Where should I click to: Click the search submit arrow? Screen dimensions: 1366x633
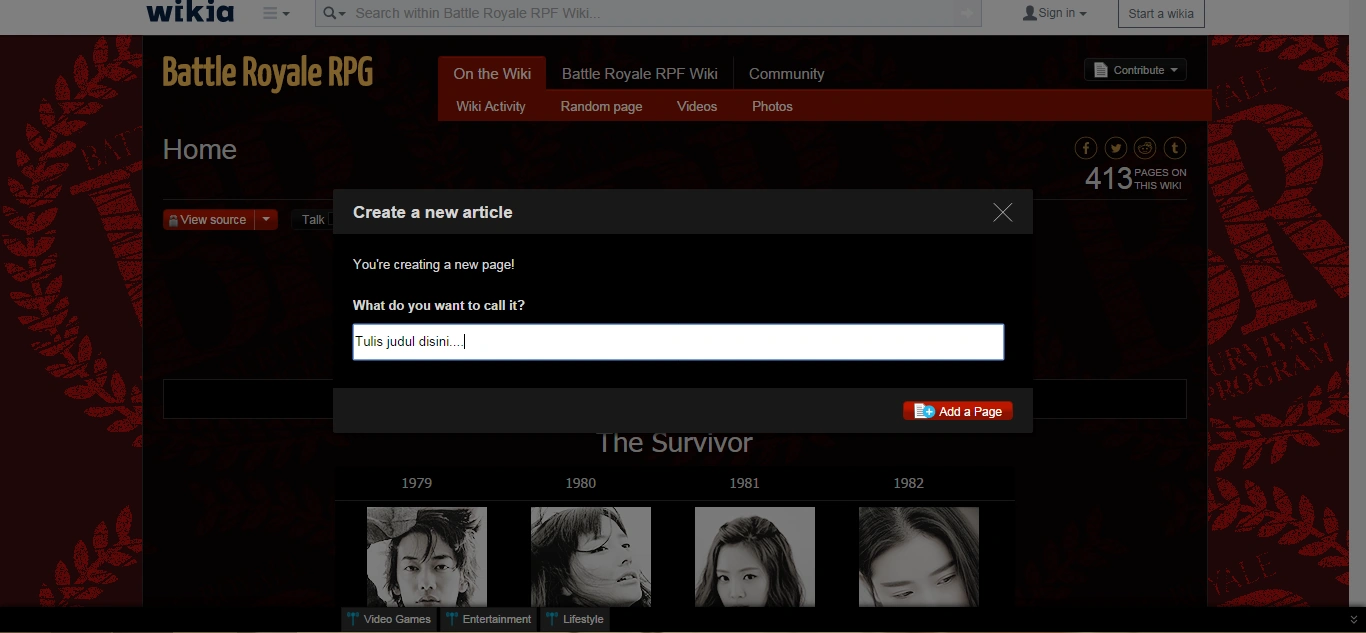coord(967,13)
